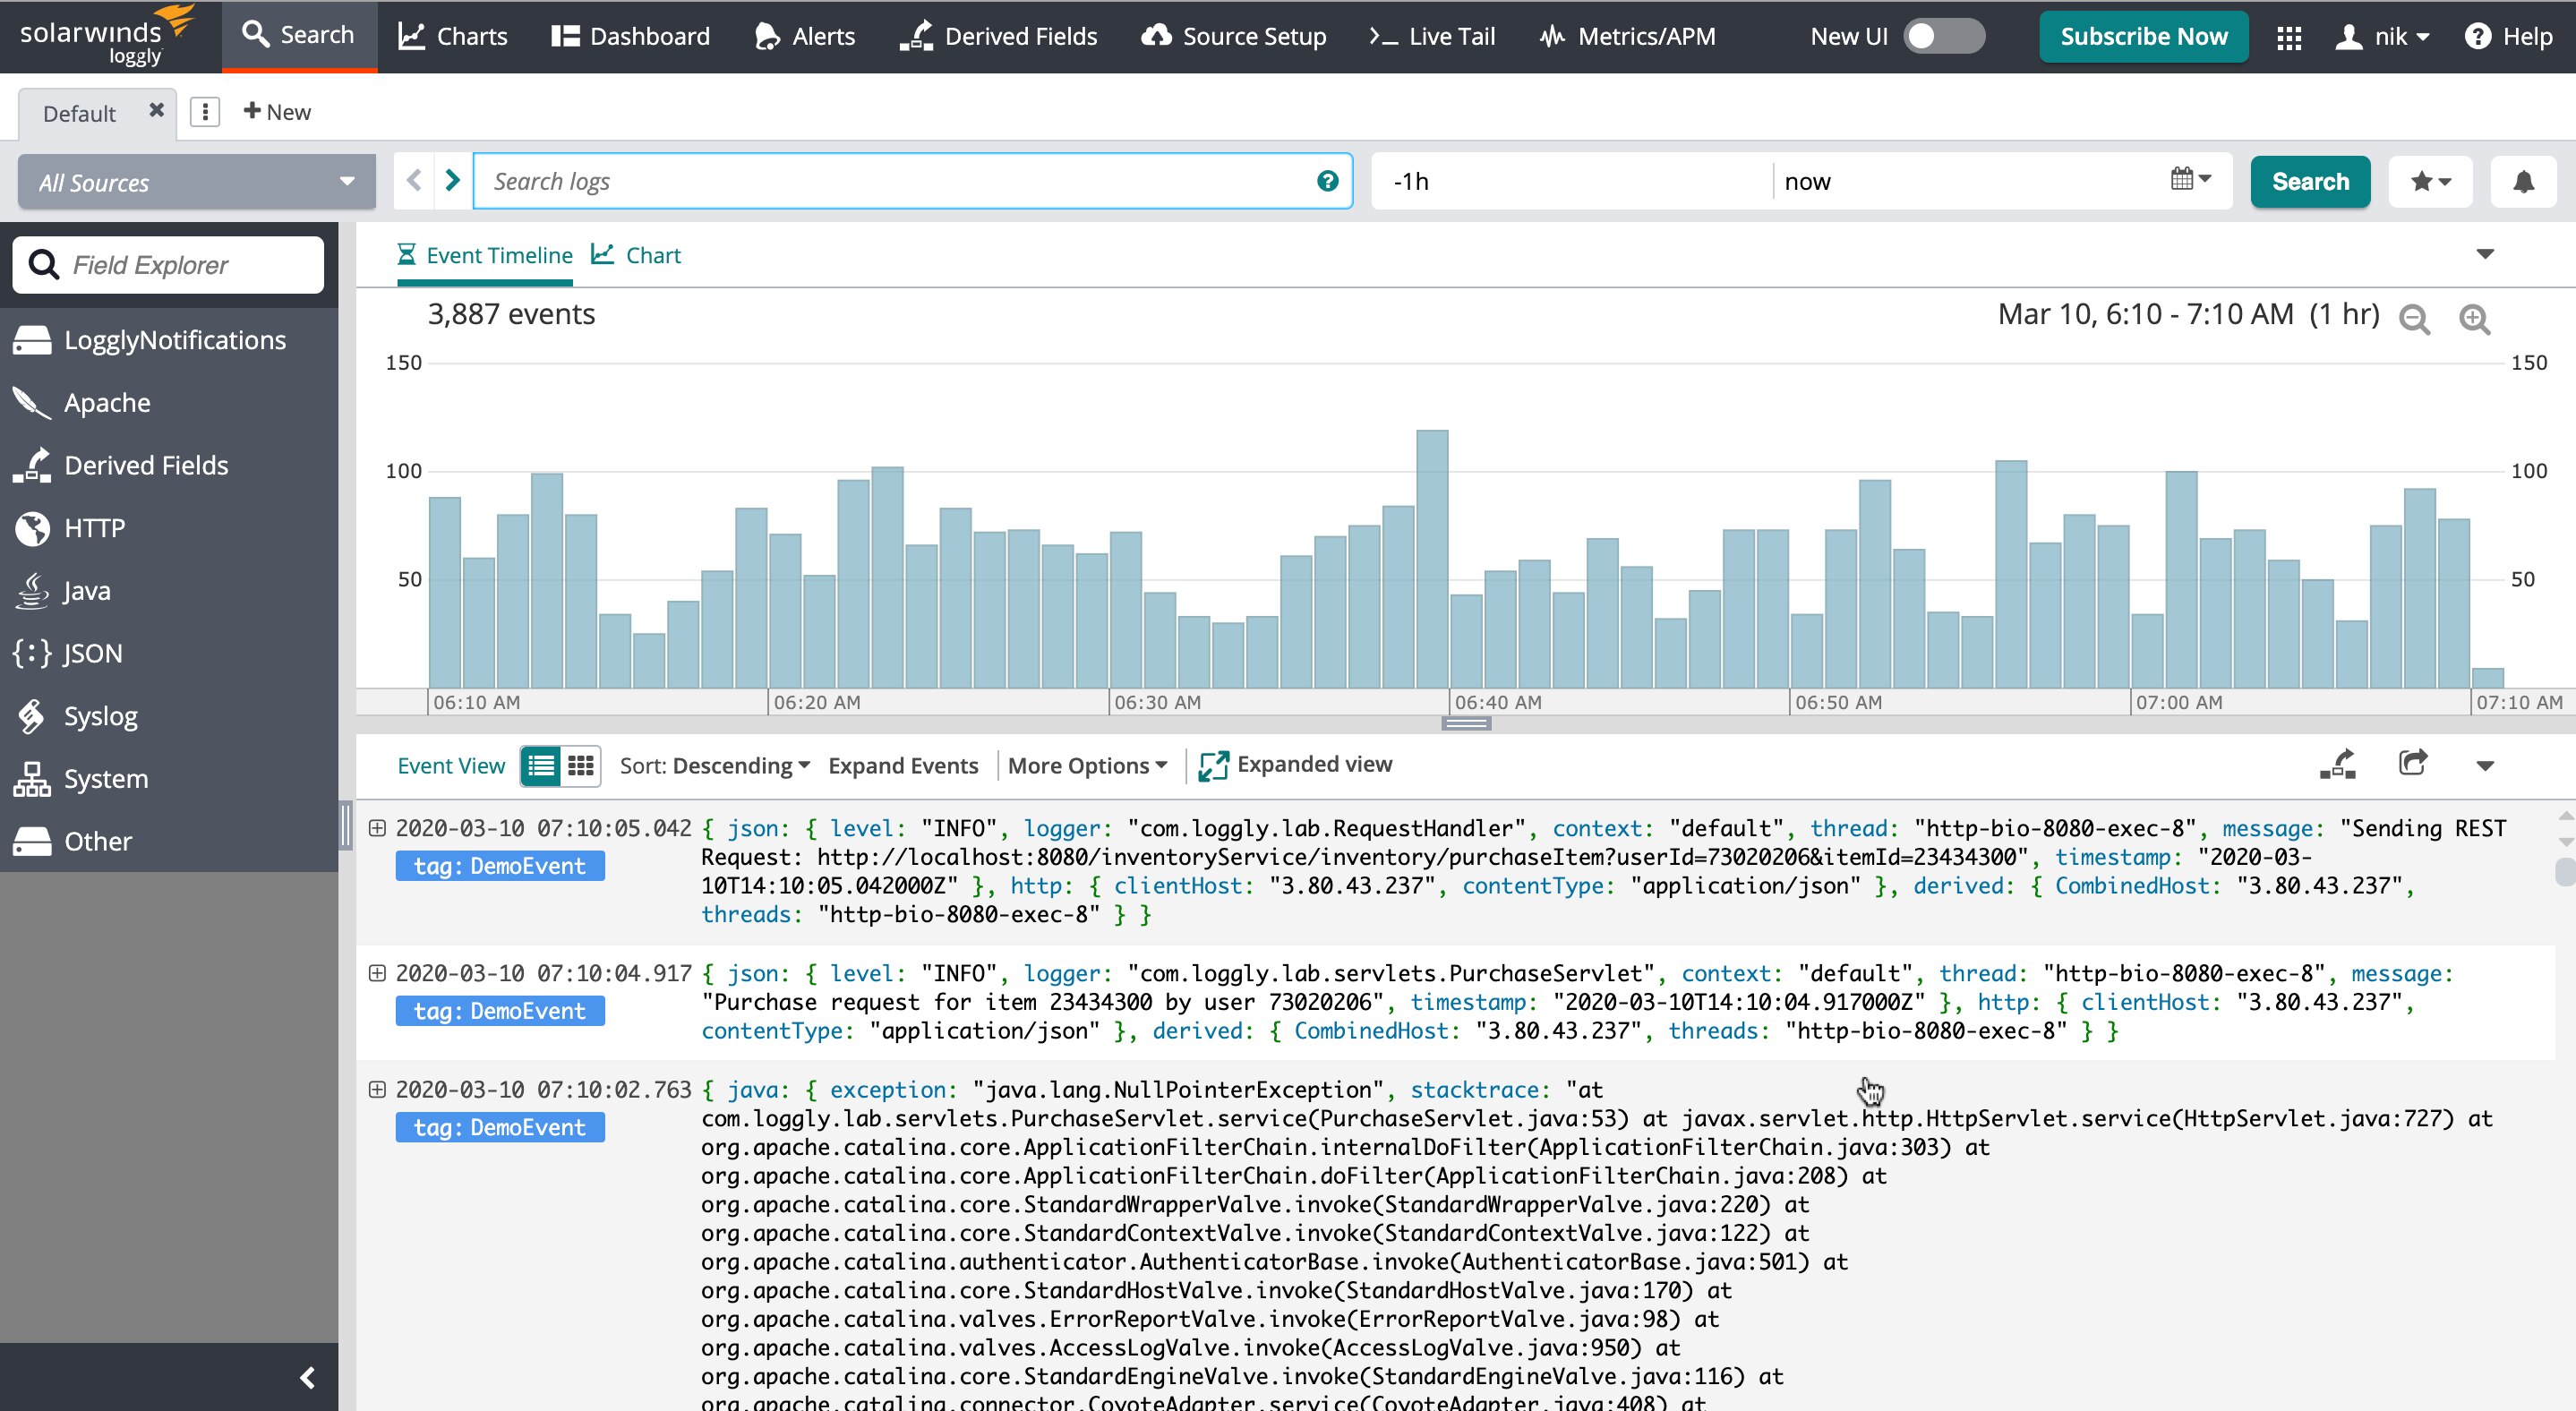Switch to grid event view
2576x1411 pixels.
tap(581, 766)
